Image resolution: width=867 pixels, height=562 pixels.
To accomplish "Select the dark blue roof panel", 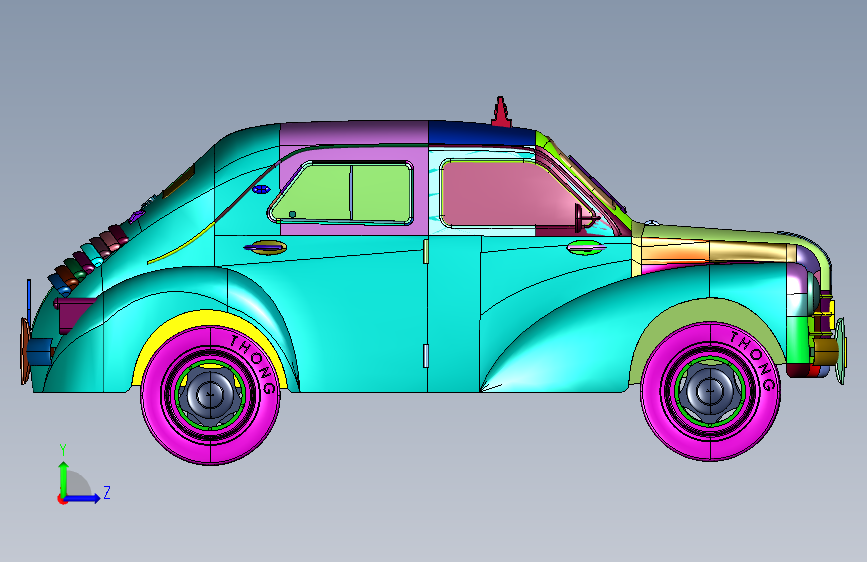I will tap(481, 134).
